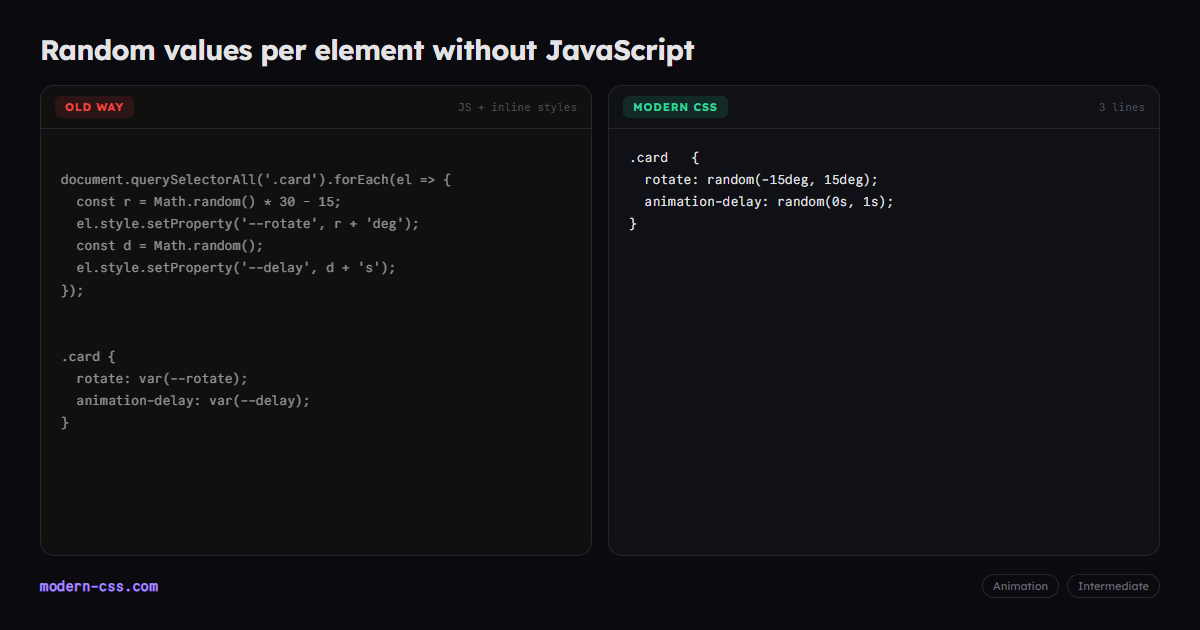This screenshot has width=1200, height=630.
Task: Click the '.card {' selector in modern CSS panel
Action: (x=664, y=158)
